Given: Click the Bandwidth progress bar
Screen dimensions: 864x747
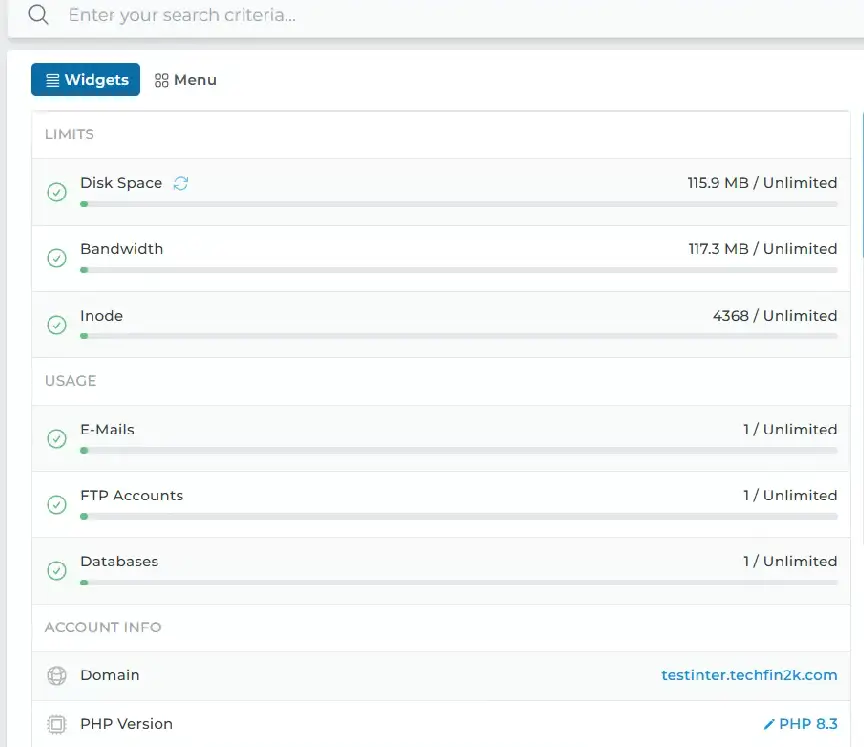Looking at the screenshot, I should (x=458, y=270).
